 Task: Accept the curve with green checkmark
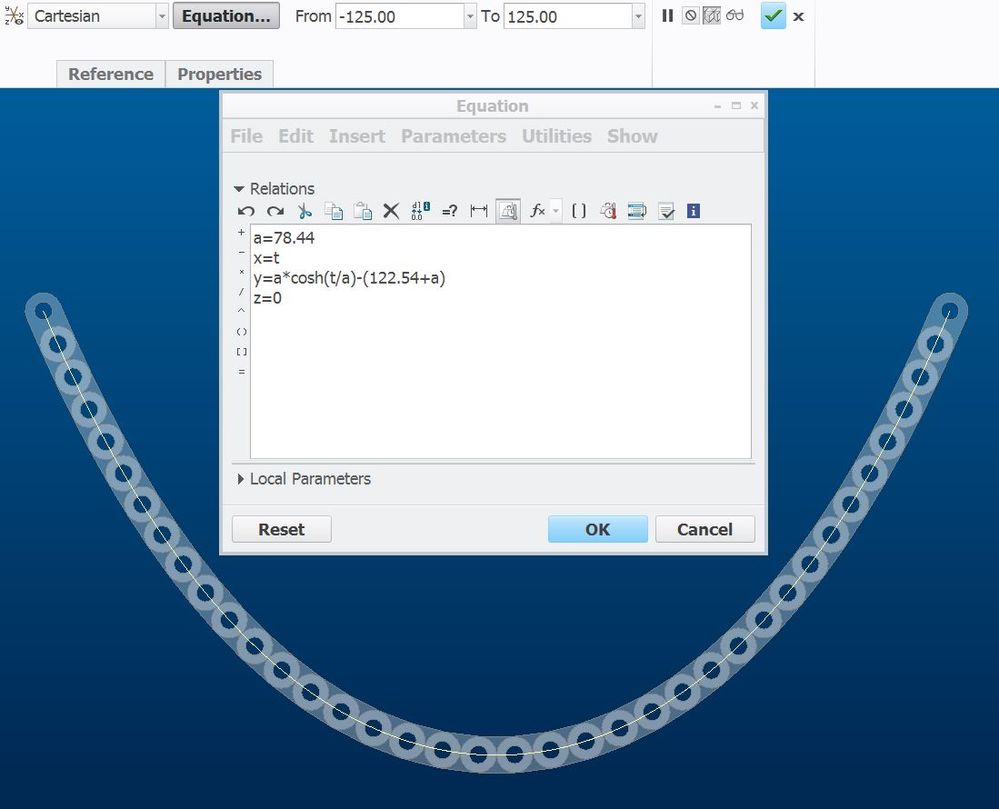point(773,16)
